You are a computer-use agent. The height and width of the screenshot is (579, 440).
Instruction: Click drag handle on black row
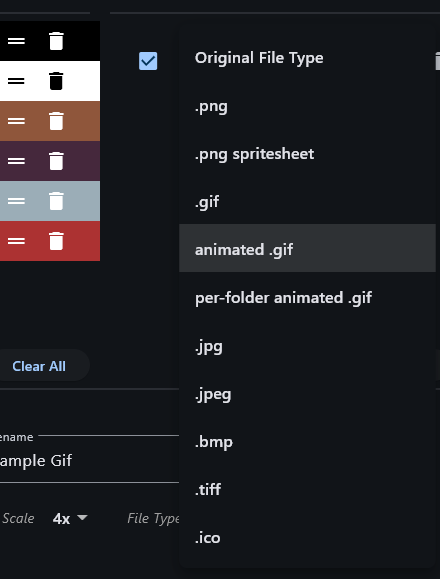pyautogui.click(x=16, y=41)
